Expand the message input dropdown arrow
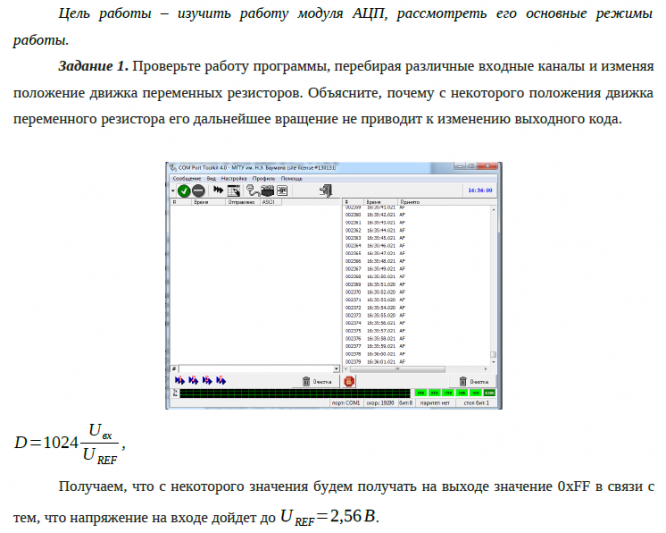Image resolution: width=666 pixels, height=533 pixels. pos(336,369)
